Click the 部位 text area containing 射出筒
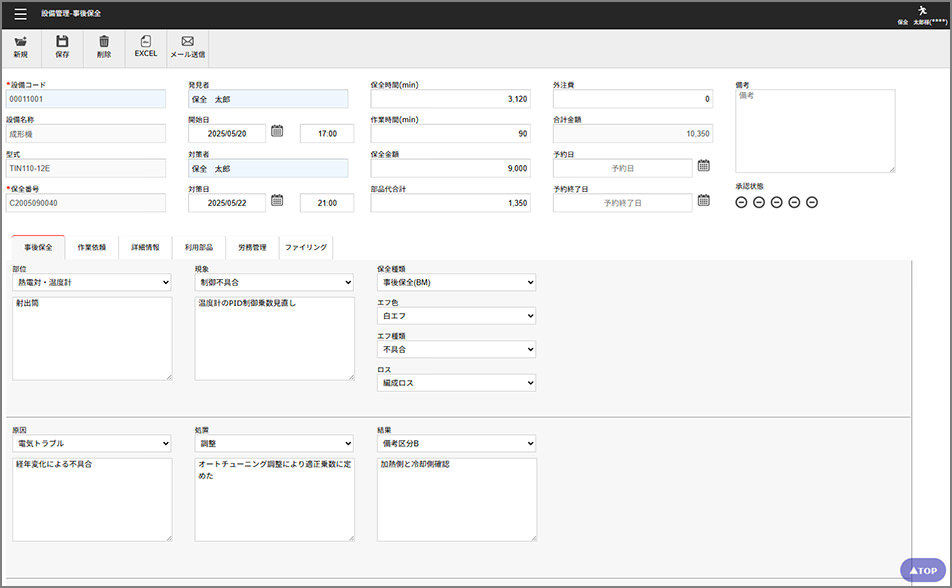 [x=92, y=339]
